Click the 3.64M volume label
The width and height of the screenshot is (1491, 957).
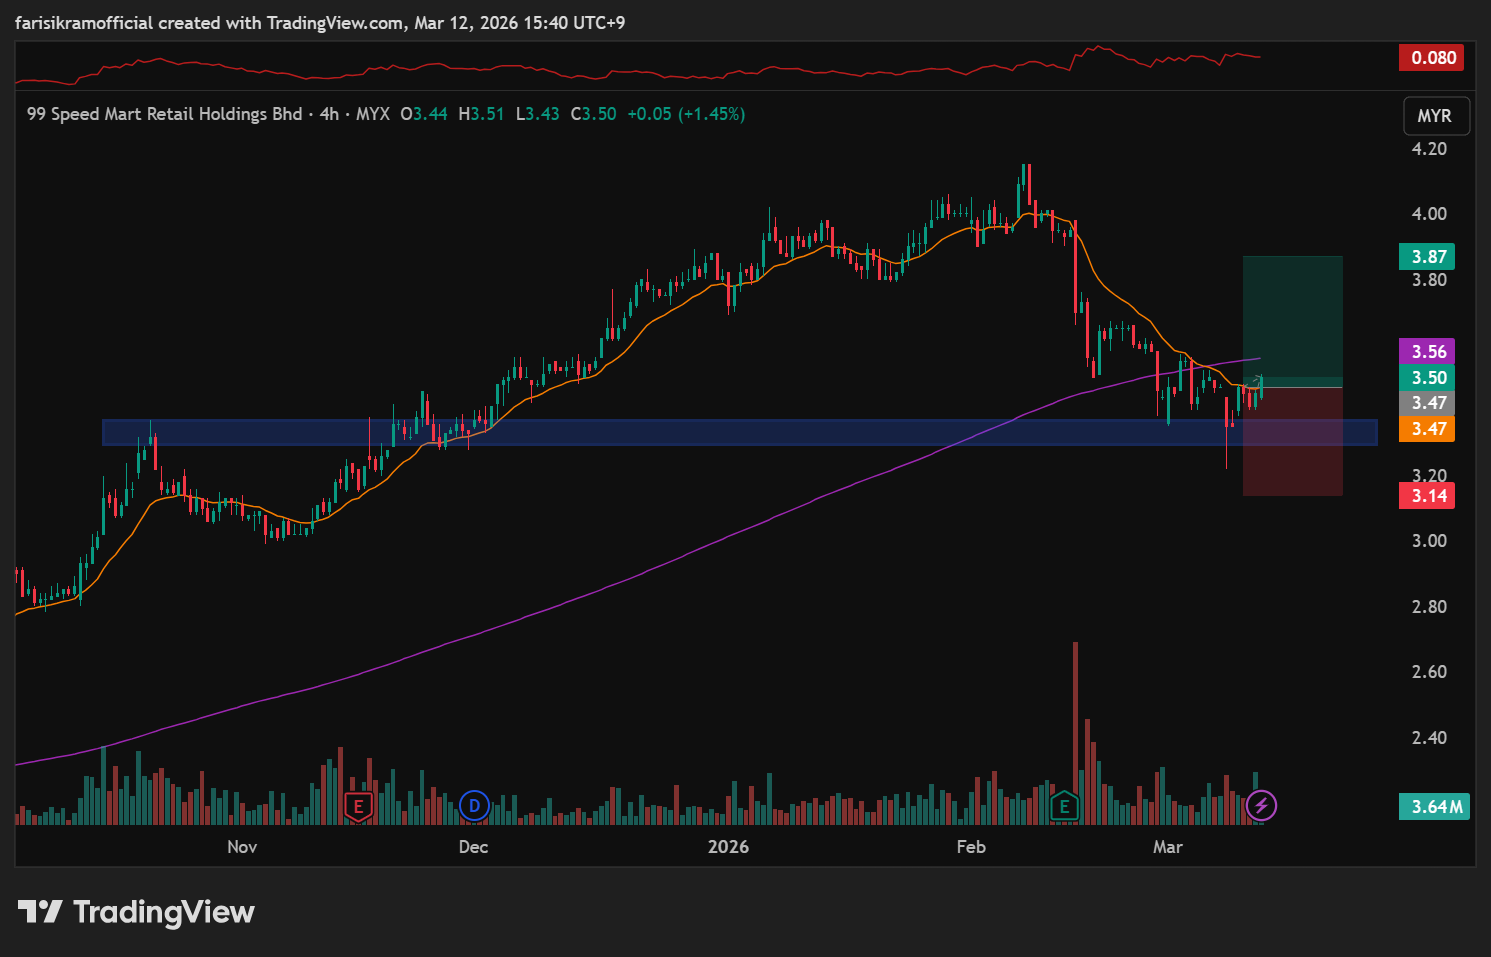(1435, 806)
